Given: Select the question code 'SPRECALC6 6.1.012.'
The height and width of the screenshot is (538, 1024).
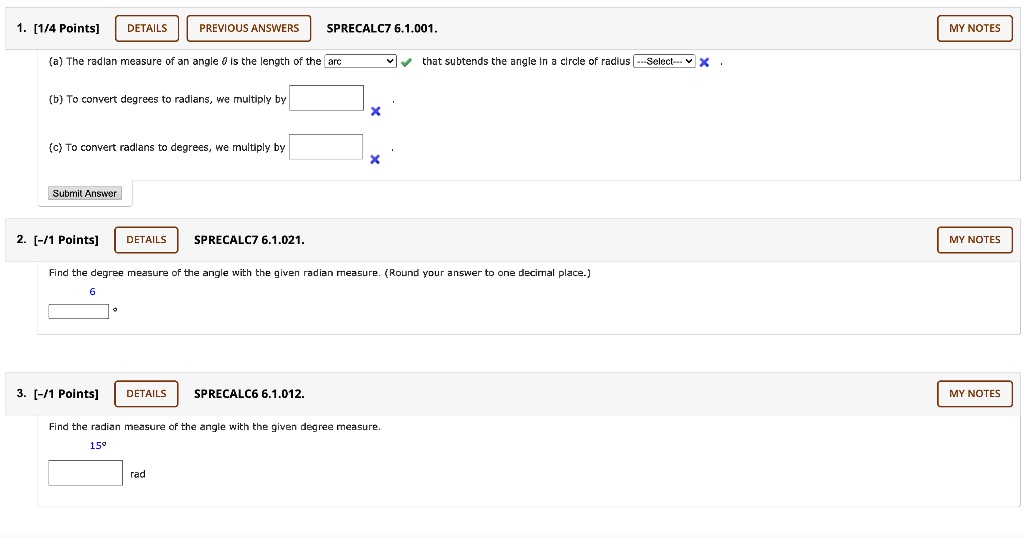Looking at the screenshot, I should (x=249, y=394).
